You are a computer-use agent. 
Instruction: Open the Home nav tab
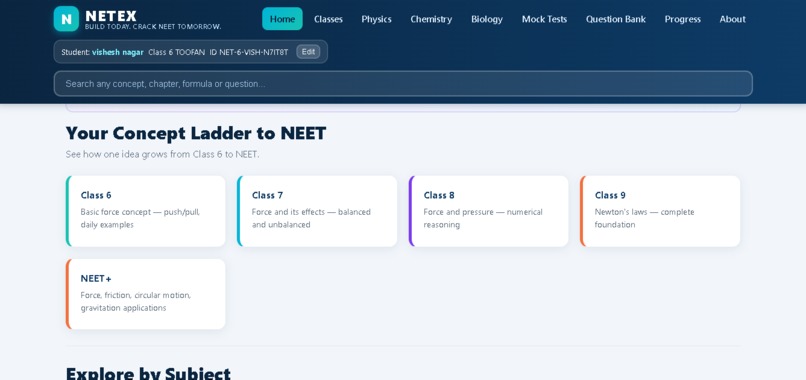point(282,19)
